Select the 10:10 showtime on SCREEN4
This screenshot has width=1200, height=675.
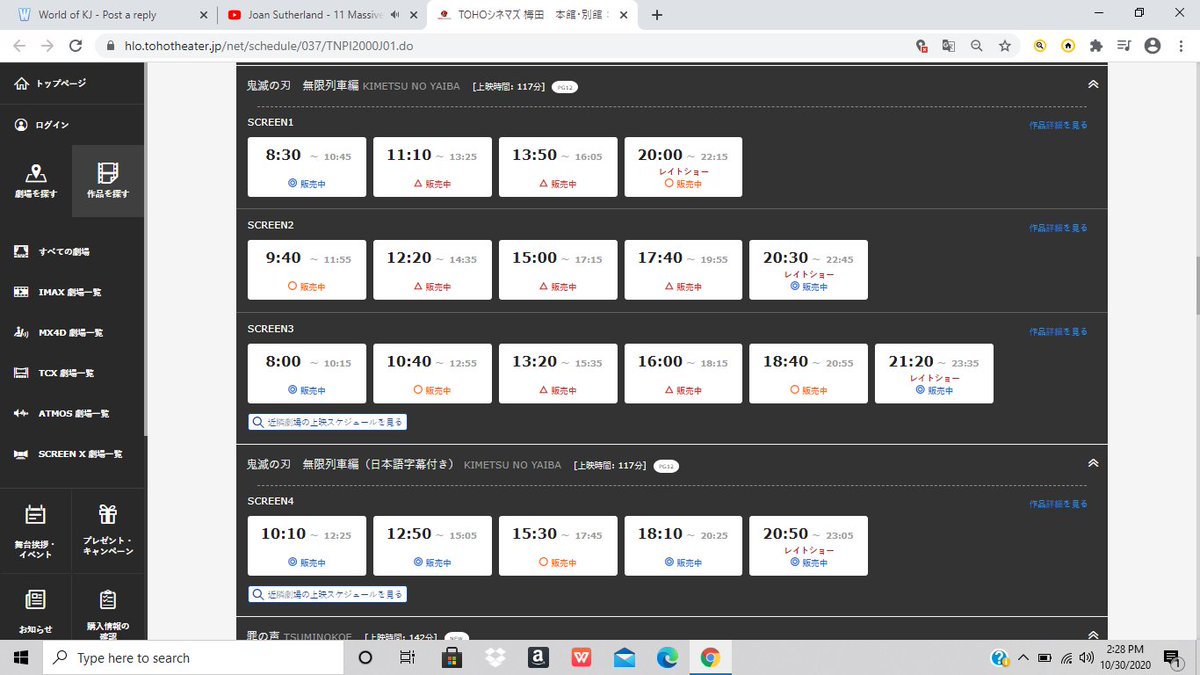307,546
